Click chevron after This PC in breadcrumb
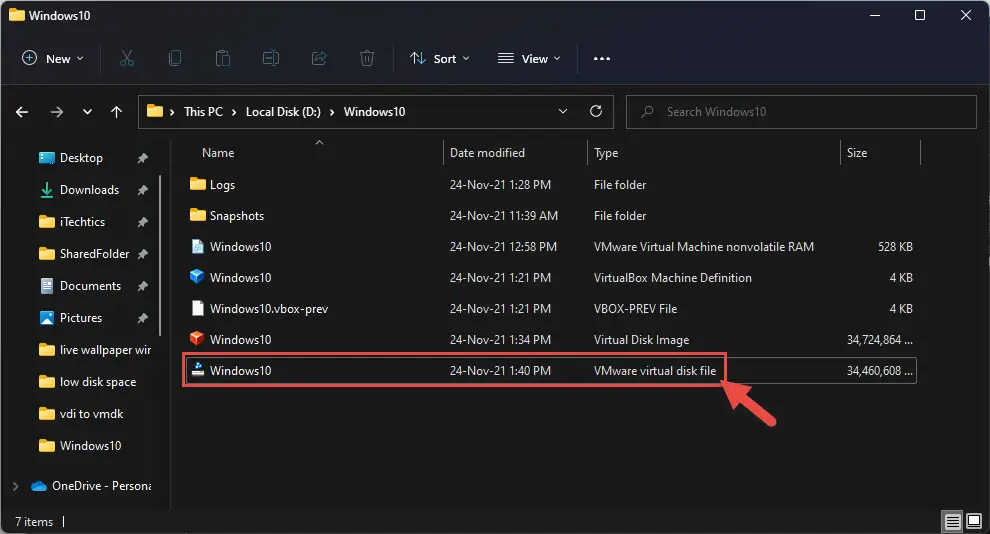 (x=234, y=112)
